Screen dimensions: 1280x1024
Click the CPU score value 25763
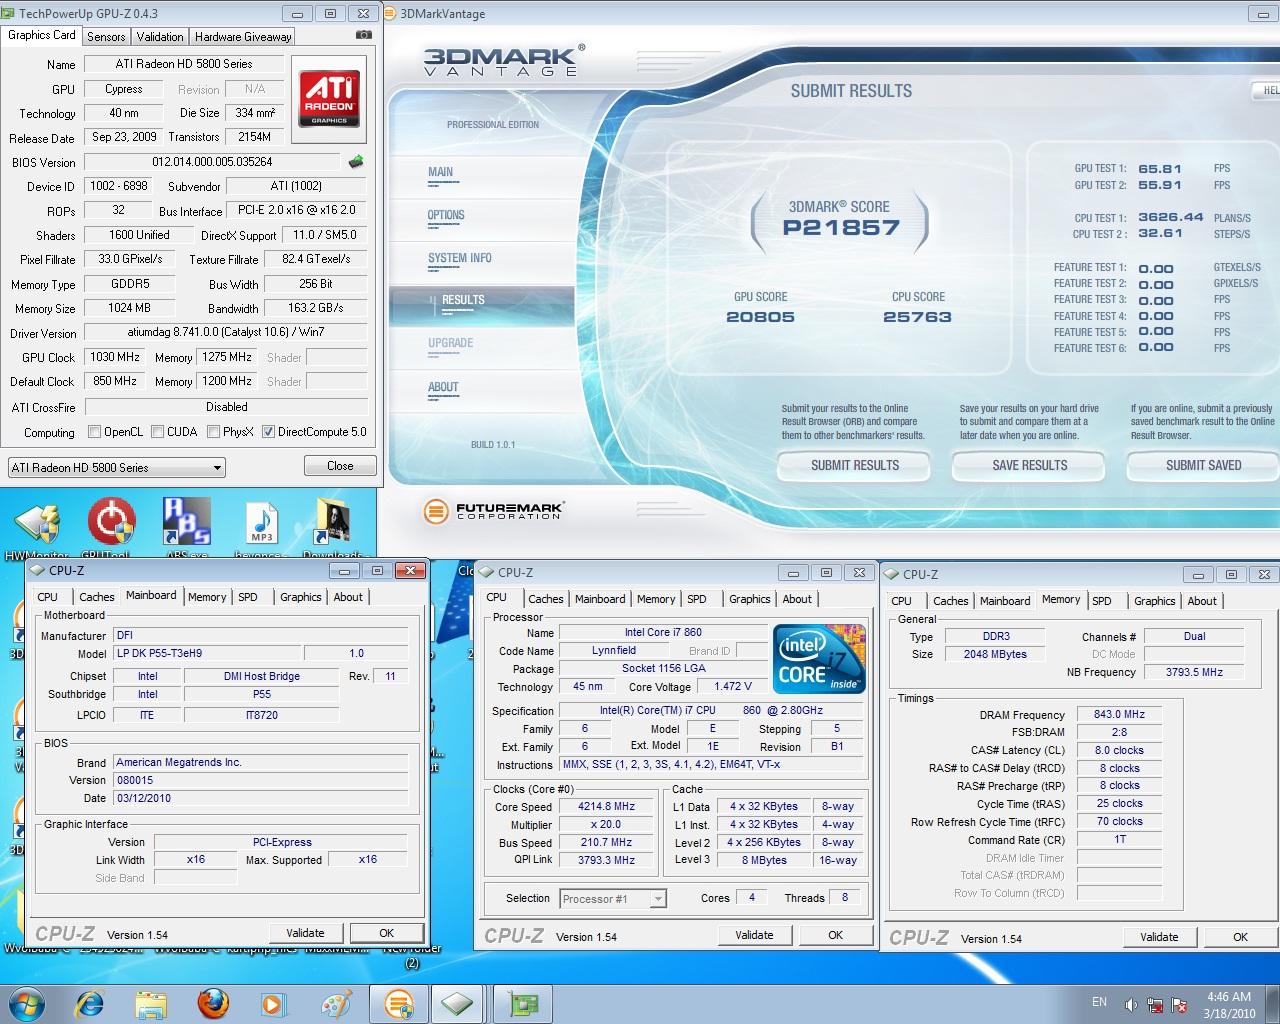point(917,317)
